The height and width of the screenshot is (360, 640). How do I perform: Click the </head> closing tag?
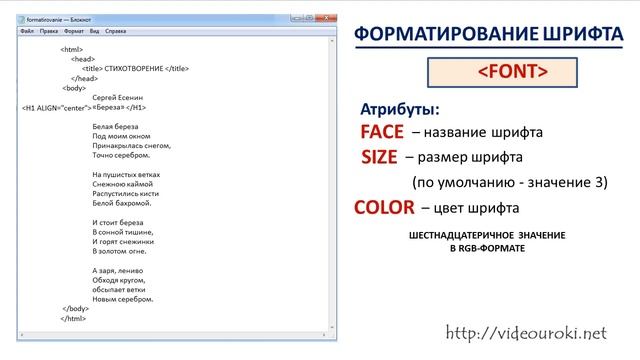[84, 78]
